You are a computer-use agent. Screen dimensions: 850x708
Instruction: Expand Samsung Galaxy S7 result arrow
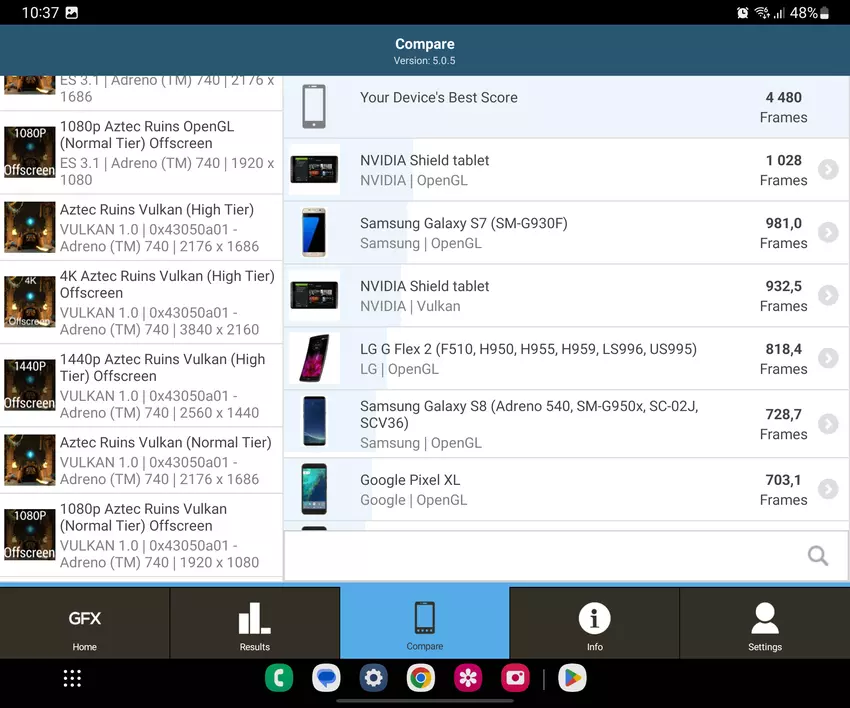pyautogui.click(x=828, y=233)
